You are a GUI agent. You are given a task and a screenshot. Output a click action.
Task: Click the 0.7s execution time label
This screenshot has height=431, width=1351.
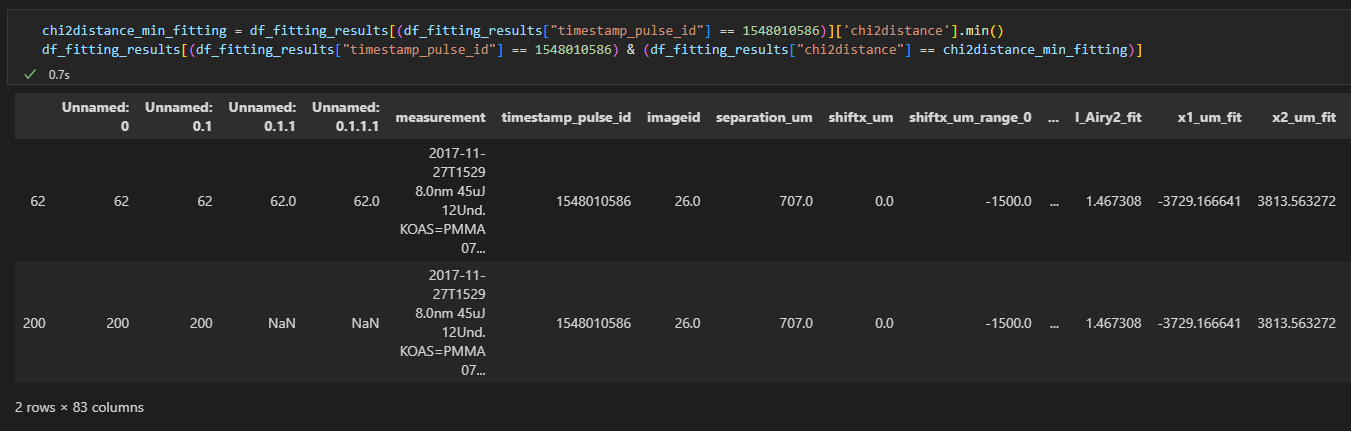pos(59,74)
